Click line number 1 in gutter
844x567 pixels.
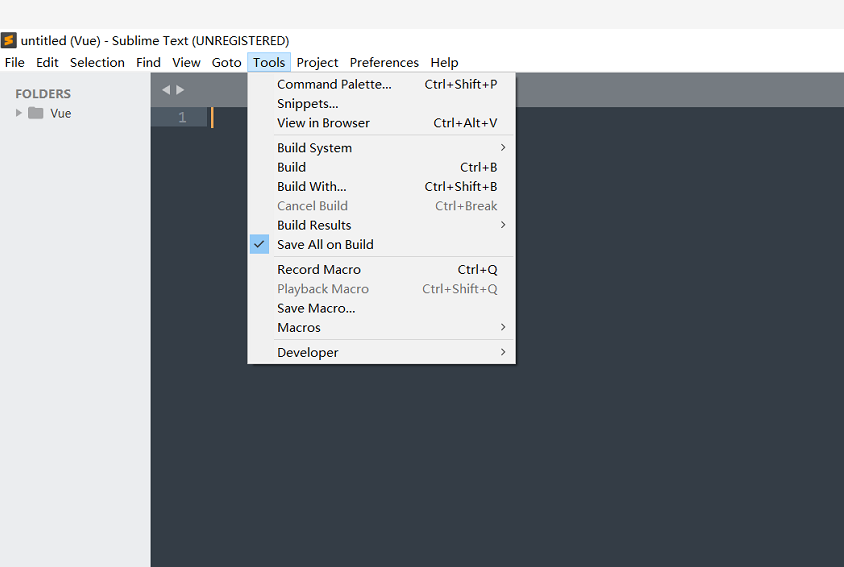click(182, 117)
